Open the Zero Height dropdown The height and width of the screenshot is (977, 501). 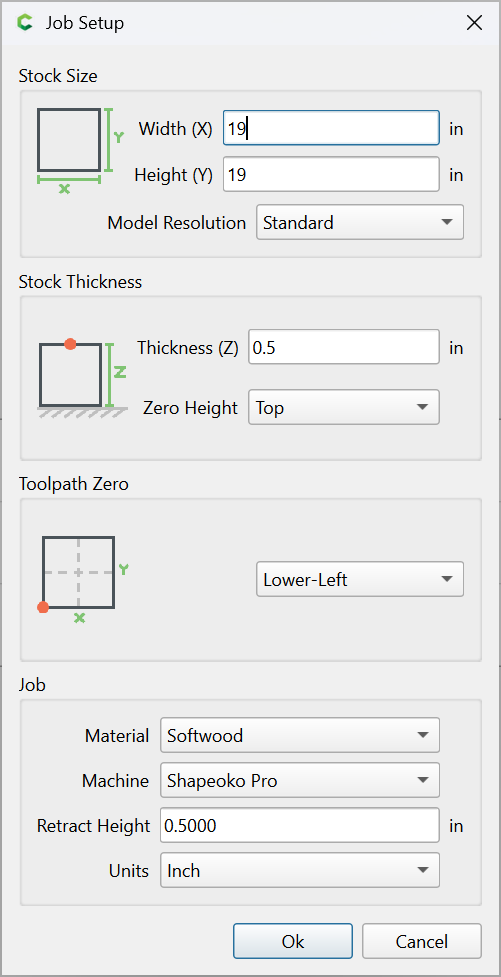coord(344,407)
